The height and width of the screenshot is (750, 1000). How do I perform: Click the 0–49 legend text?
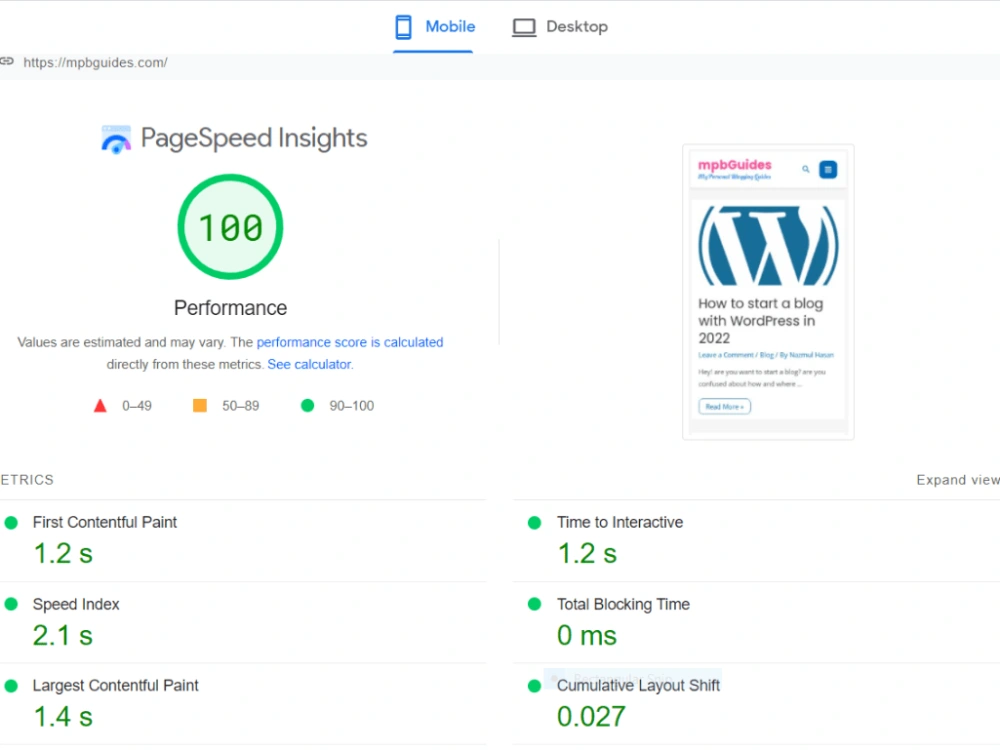pos(137,406)
